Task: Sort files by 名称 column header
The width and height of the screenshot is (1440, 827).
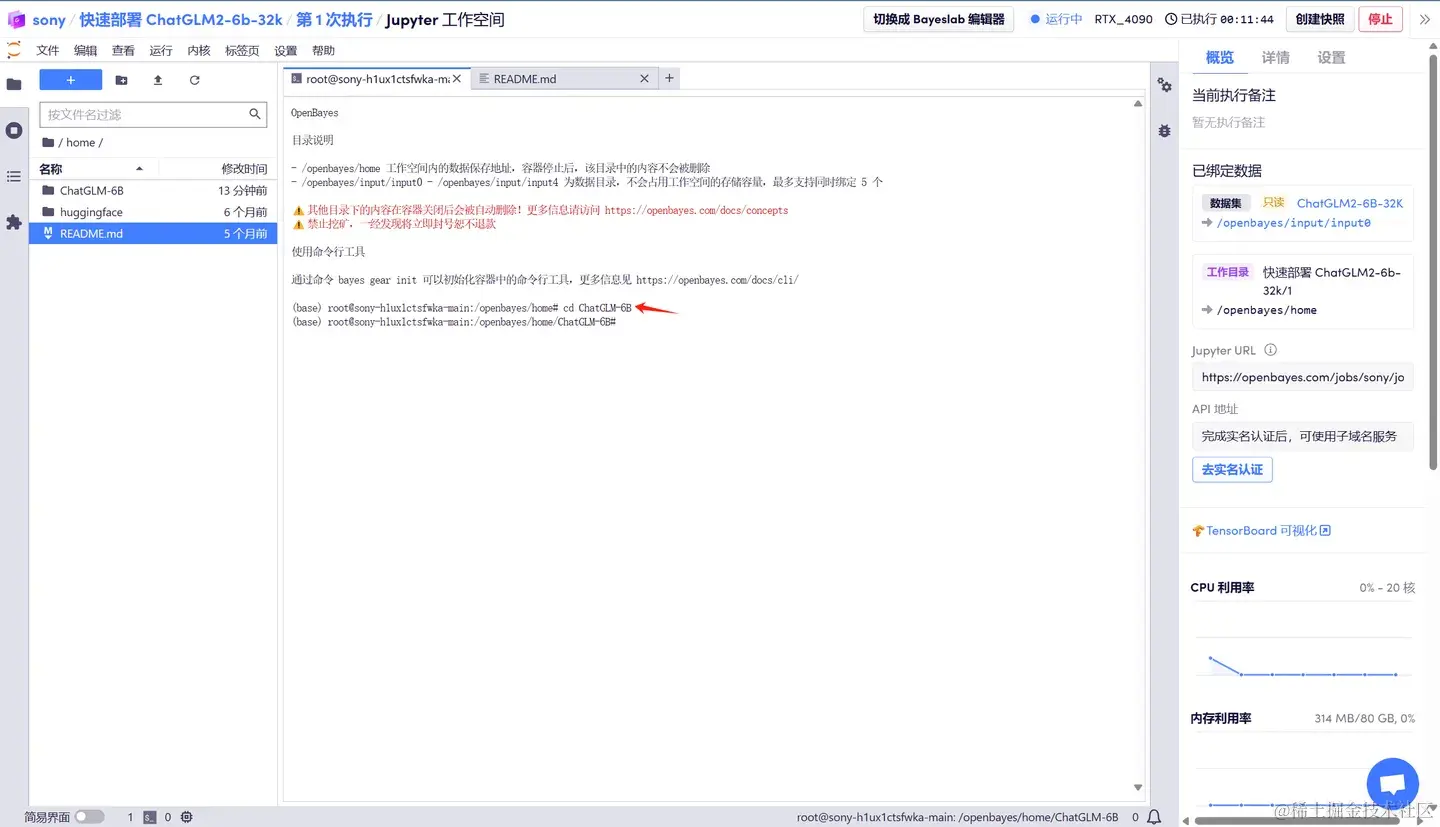Action: (x=50, y=169)
